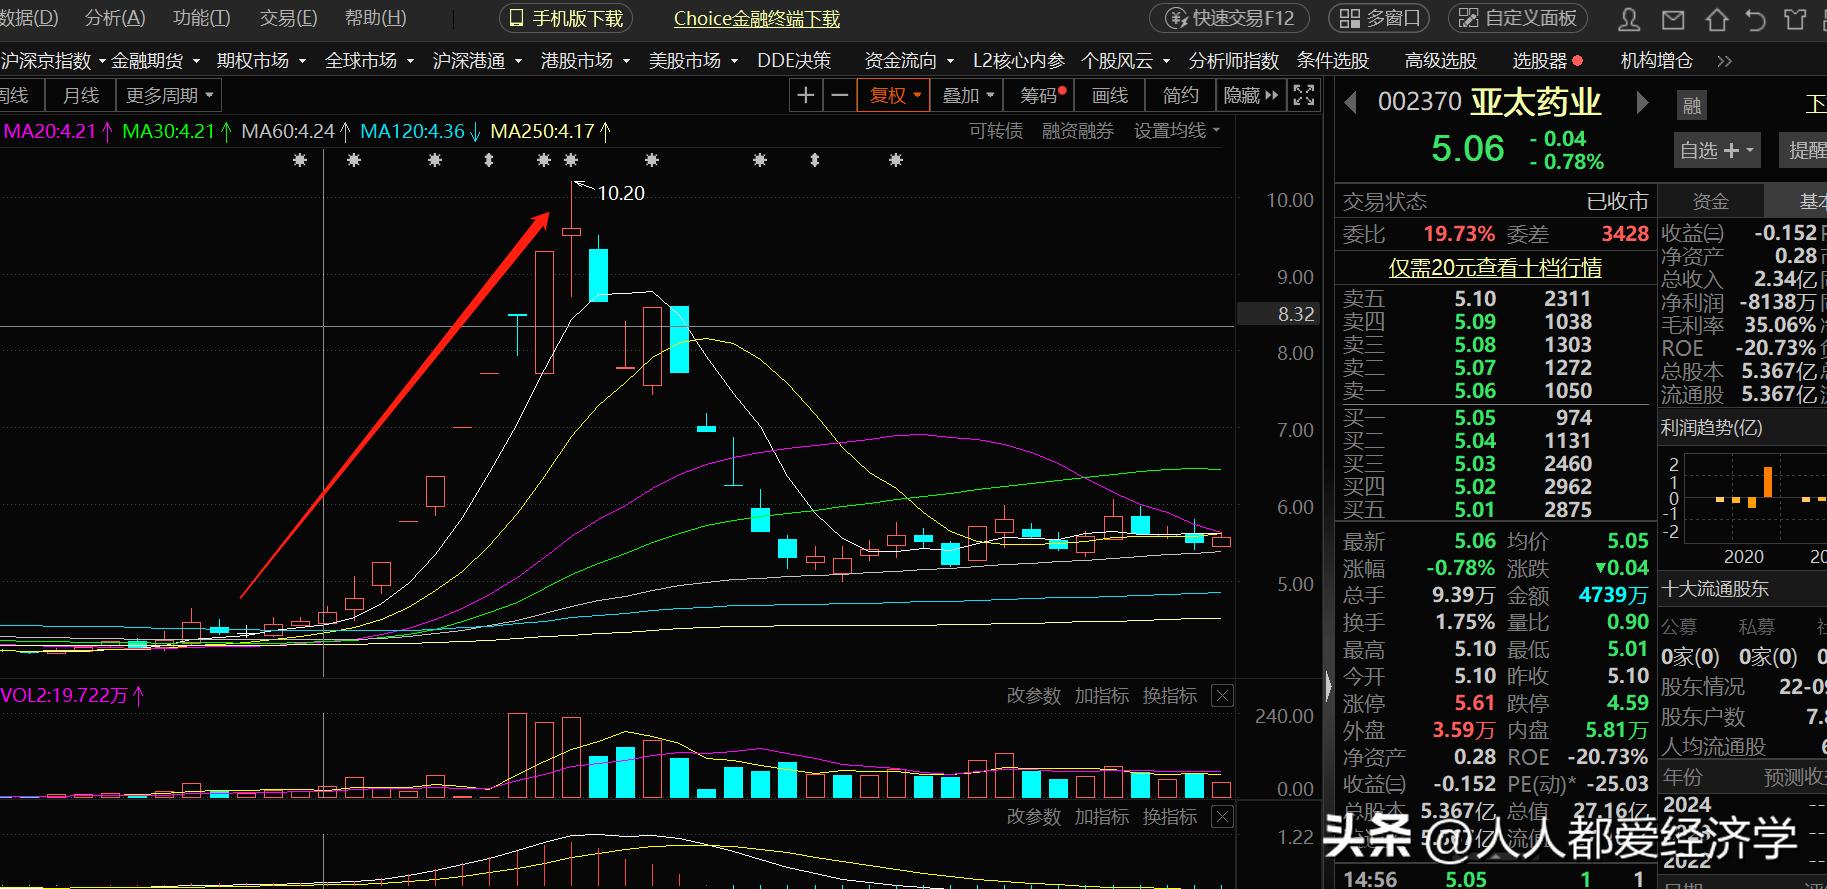The image size is (1827, 889).
Task: Open the mail messages icon
Action: [1672, 19]
